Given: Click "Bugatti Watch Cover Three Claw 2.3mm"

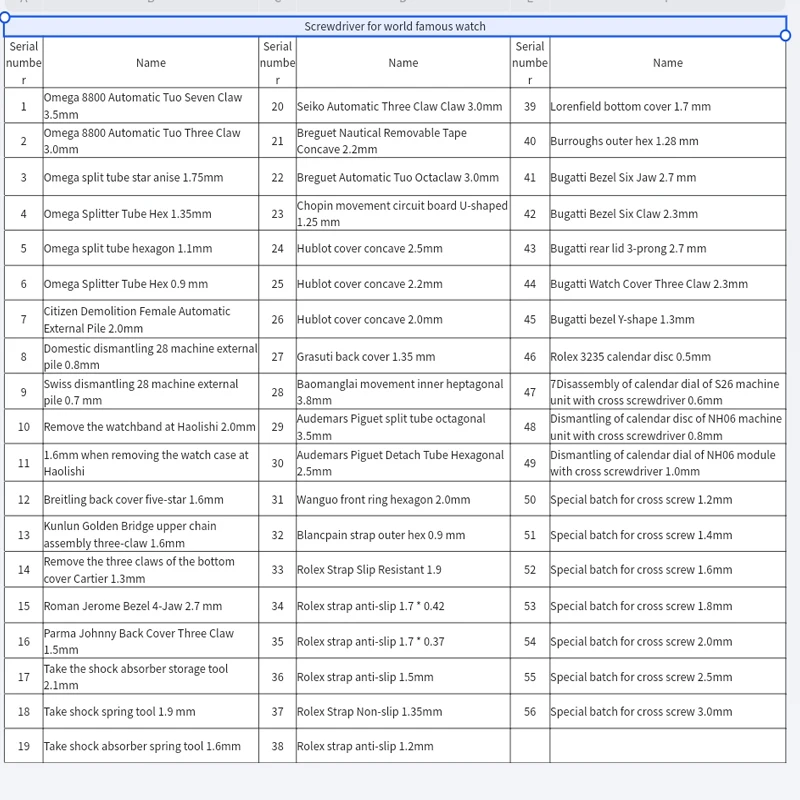Looking at the screenshot, I should click(x=668, y=283).
